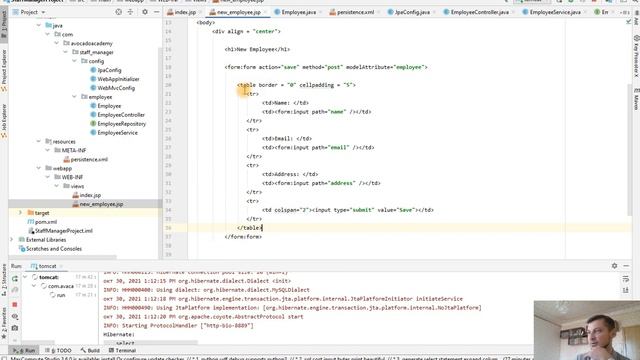Screen dimensions: 640x360
Task: Hide the Project panel with minimize icon
Action: [156, 12]
